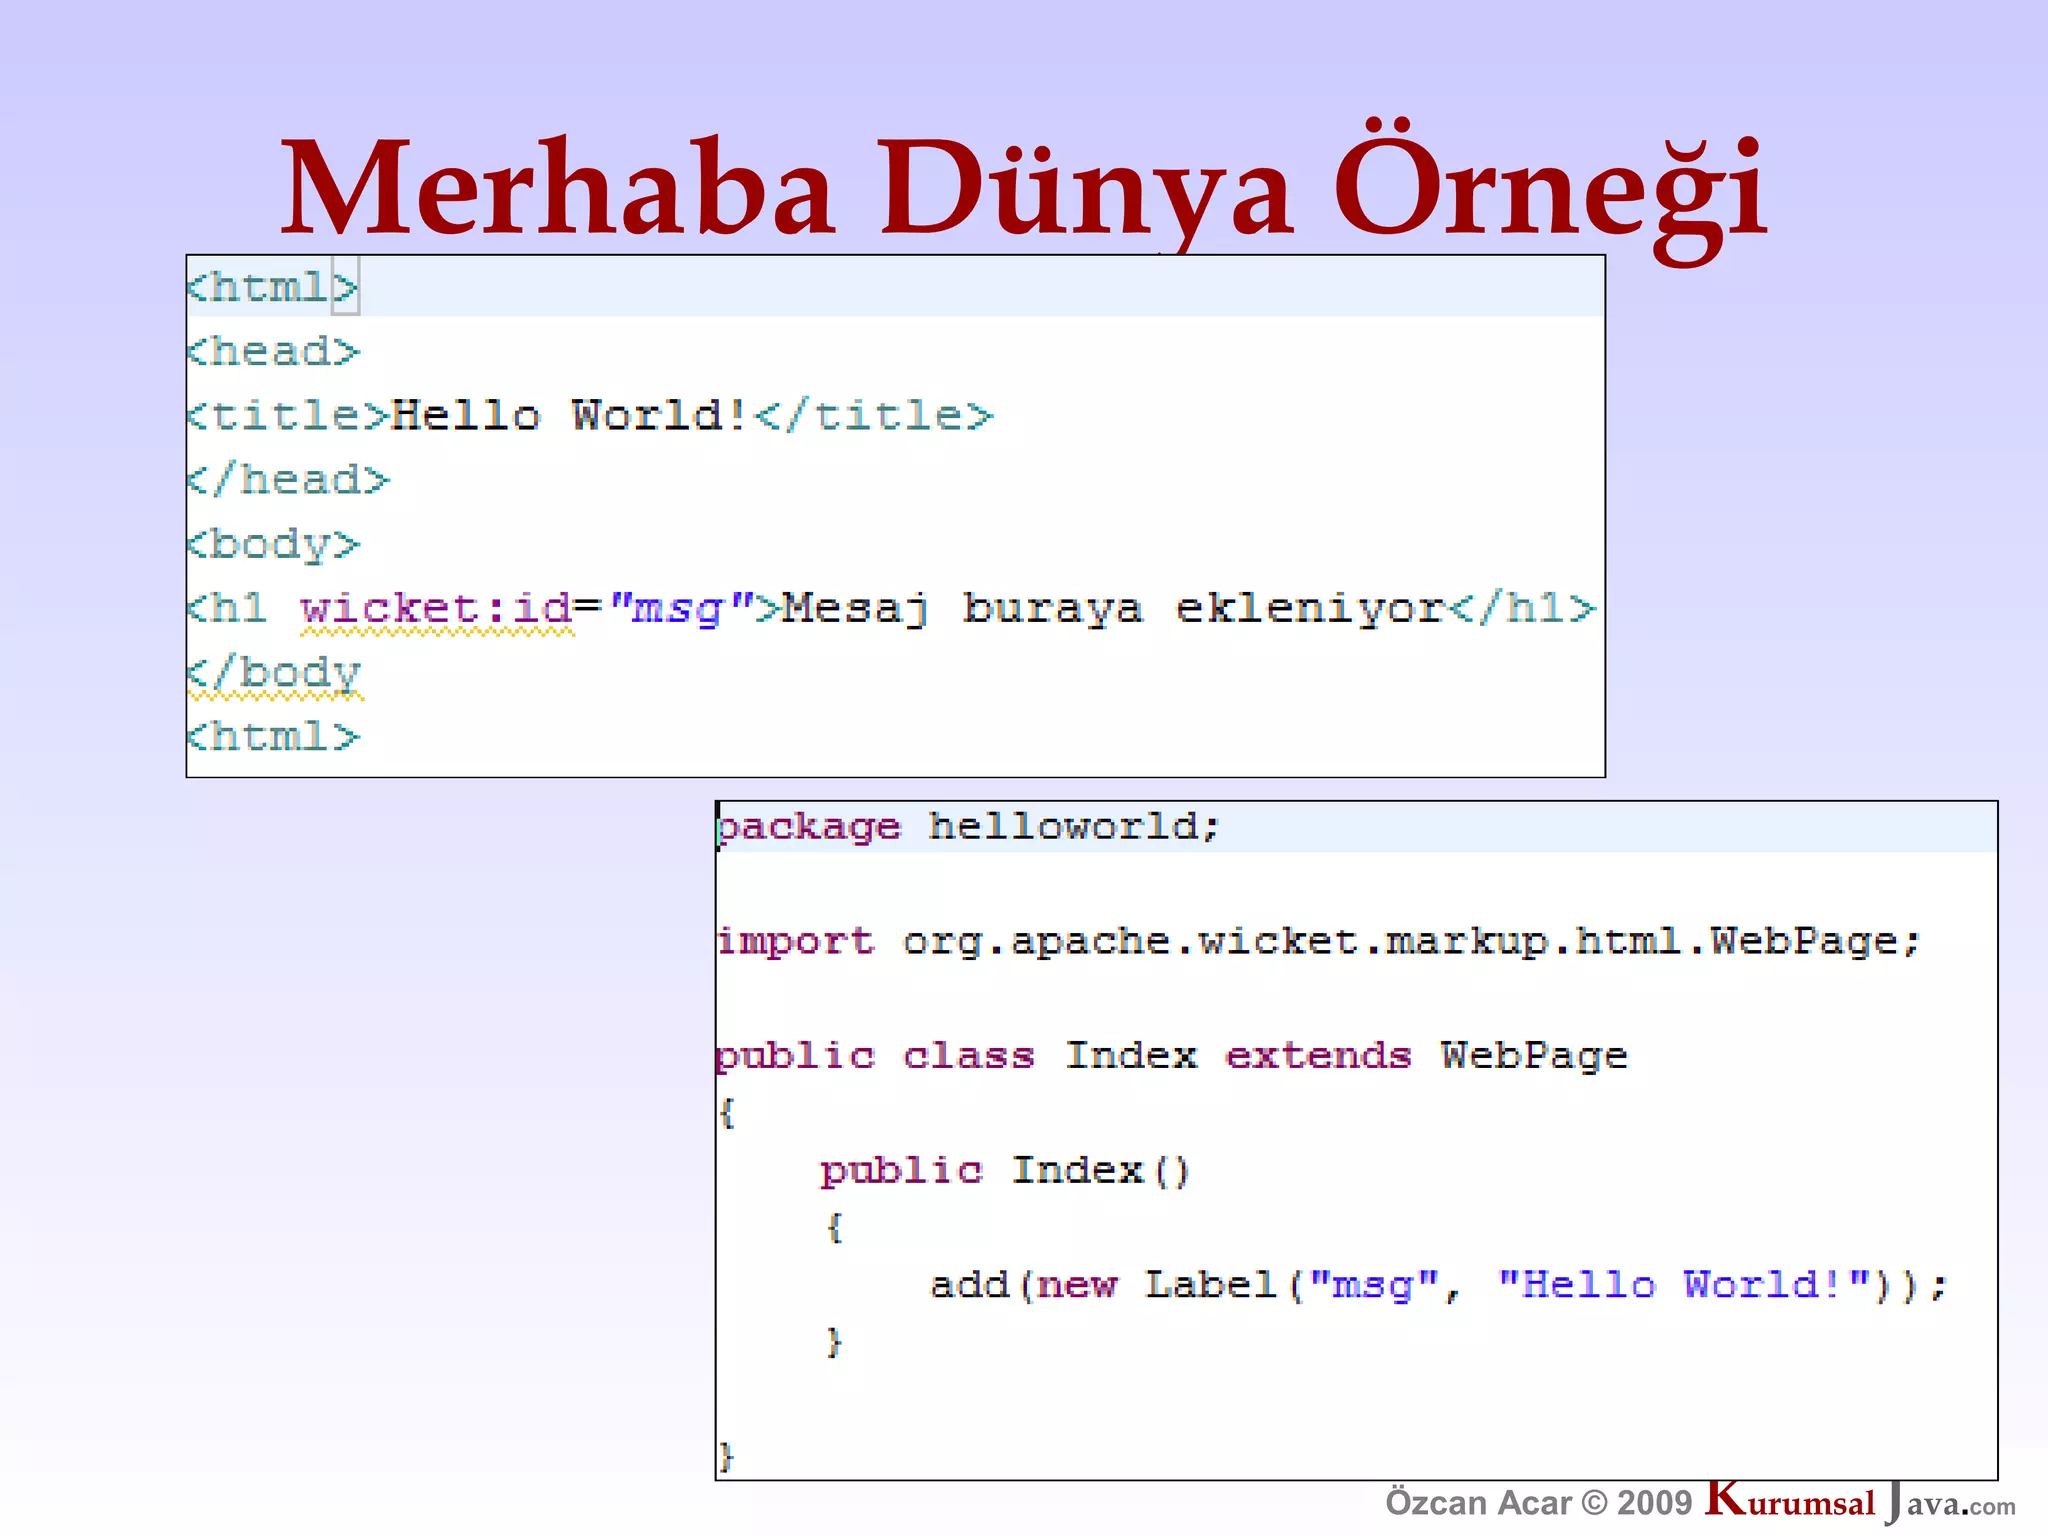Image resolution: width=2048 pixels, height=1536 pixels.
Task: Click the <body> opening tag
Action: pos(273,545)
